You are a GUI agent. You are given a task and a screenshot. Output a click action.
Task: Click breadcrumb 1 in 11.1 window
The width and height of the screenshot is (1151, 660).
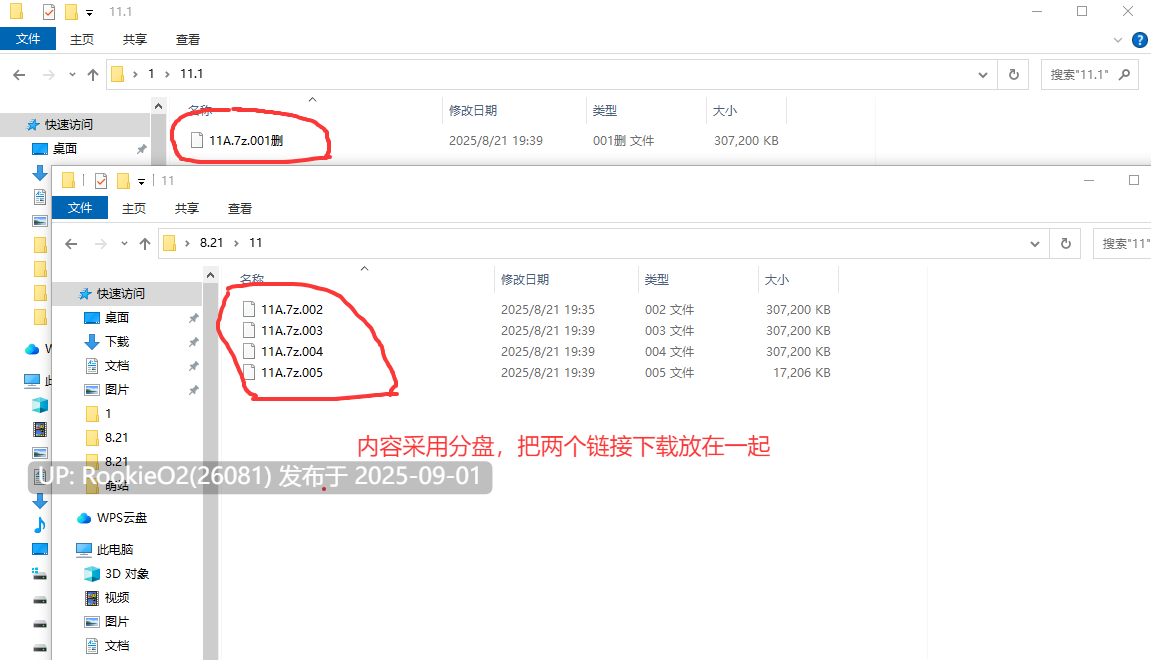pyautogui.click(x=151, y=73)
